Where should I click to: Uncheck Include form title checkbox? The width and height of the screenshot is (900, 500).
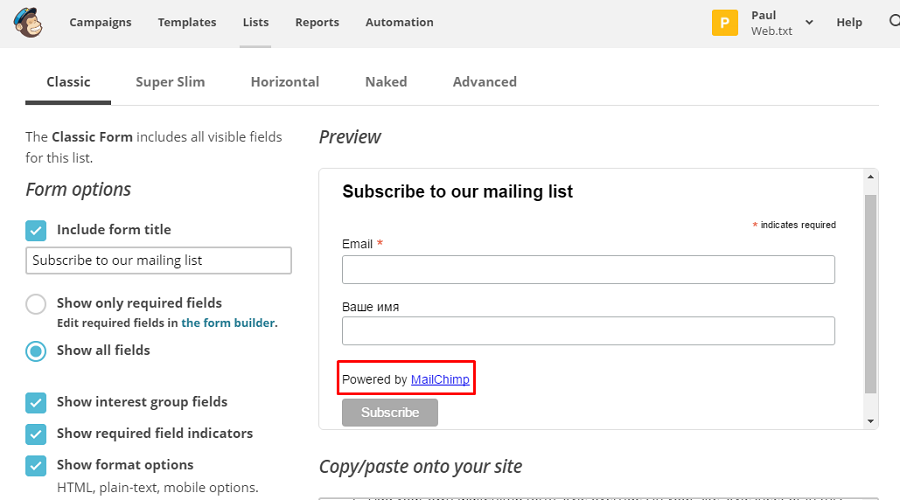pos(36,230)
